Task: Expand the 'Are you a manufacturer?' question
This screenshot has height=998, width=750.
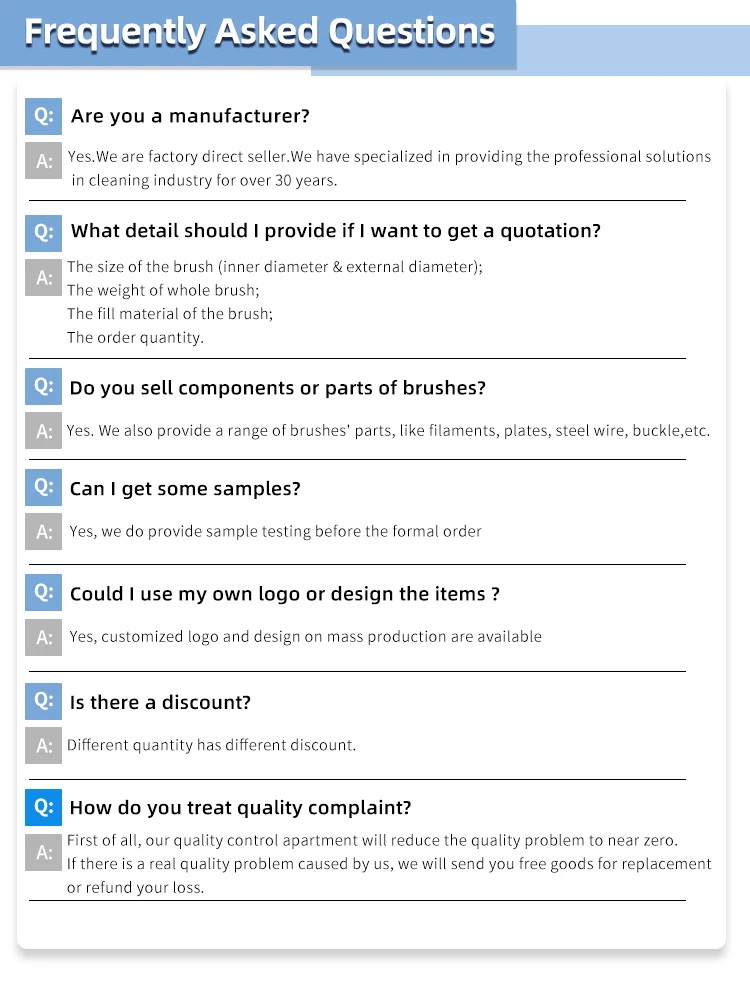Action: point(190,116)
